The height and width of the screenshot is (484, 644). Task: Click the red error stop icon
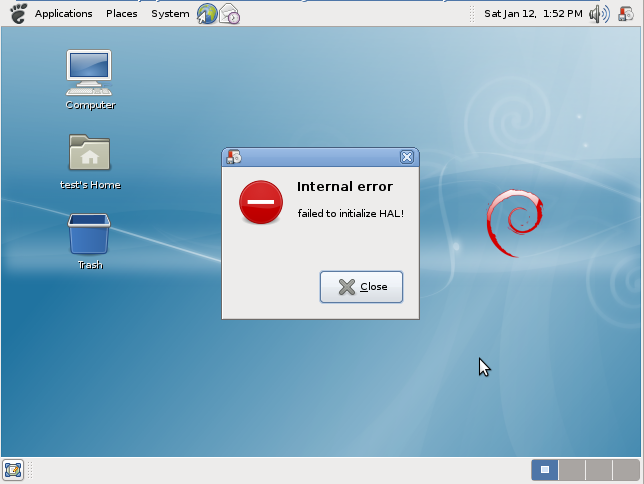(261, 202)
